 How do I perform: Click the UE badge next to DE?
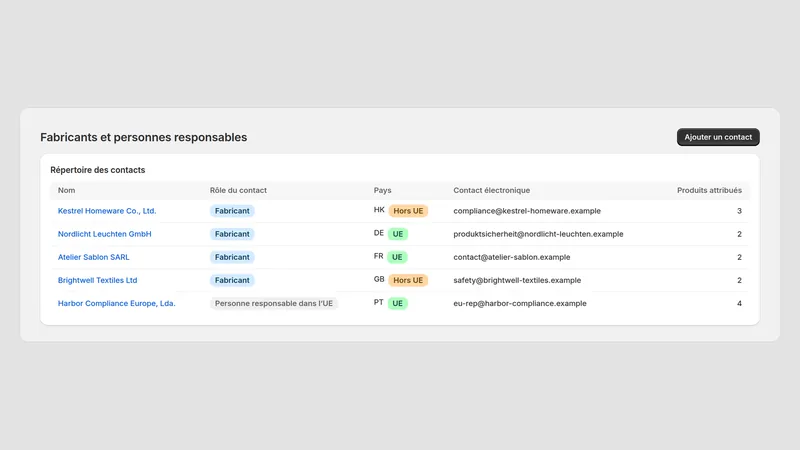pyautogui.click(x=397, y=234)
